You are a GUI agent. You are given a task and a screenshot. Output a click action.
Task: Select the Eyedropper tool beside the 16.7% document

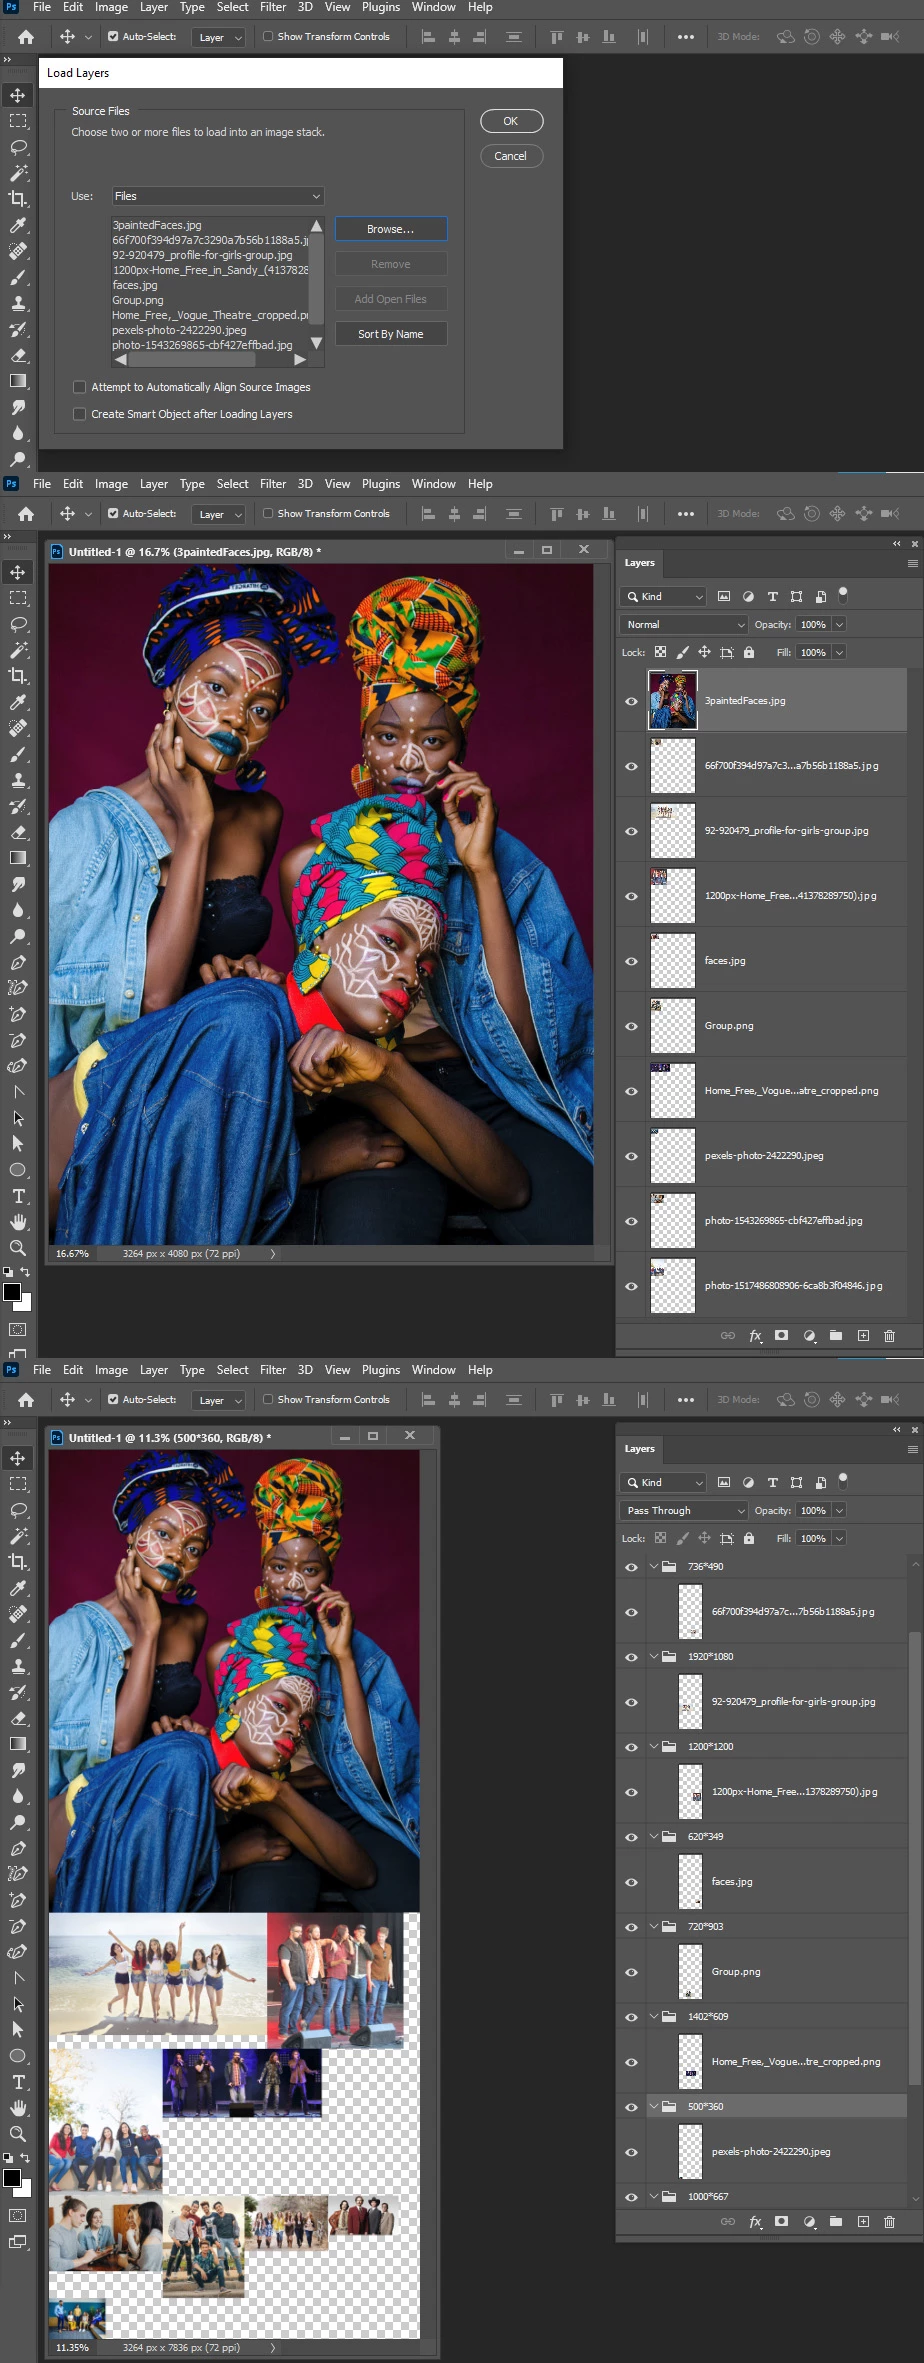click(18, 702)
